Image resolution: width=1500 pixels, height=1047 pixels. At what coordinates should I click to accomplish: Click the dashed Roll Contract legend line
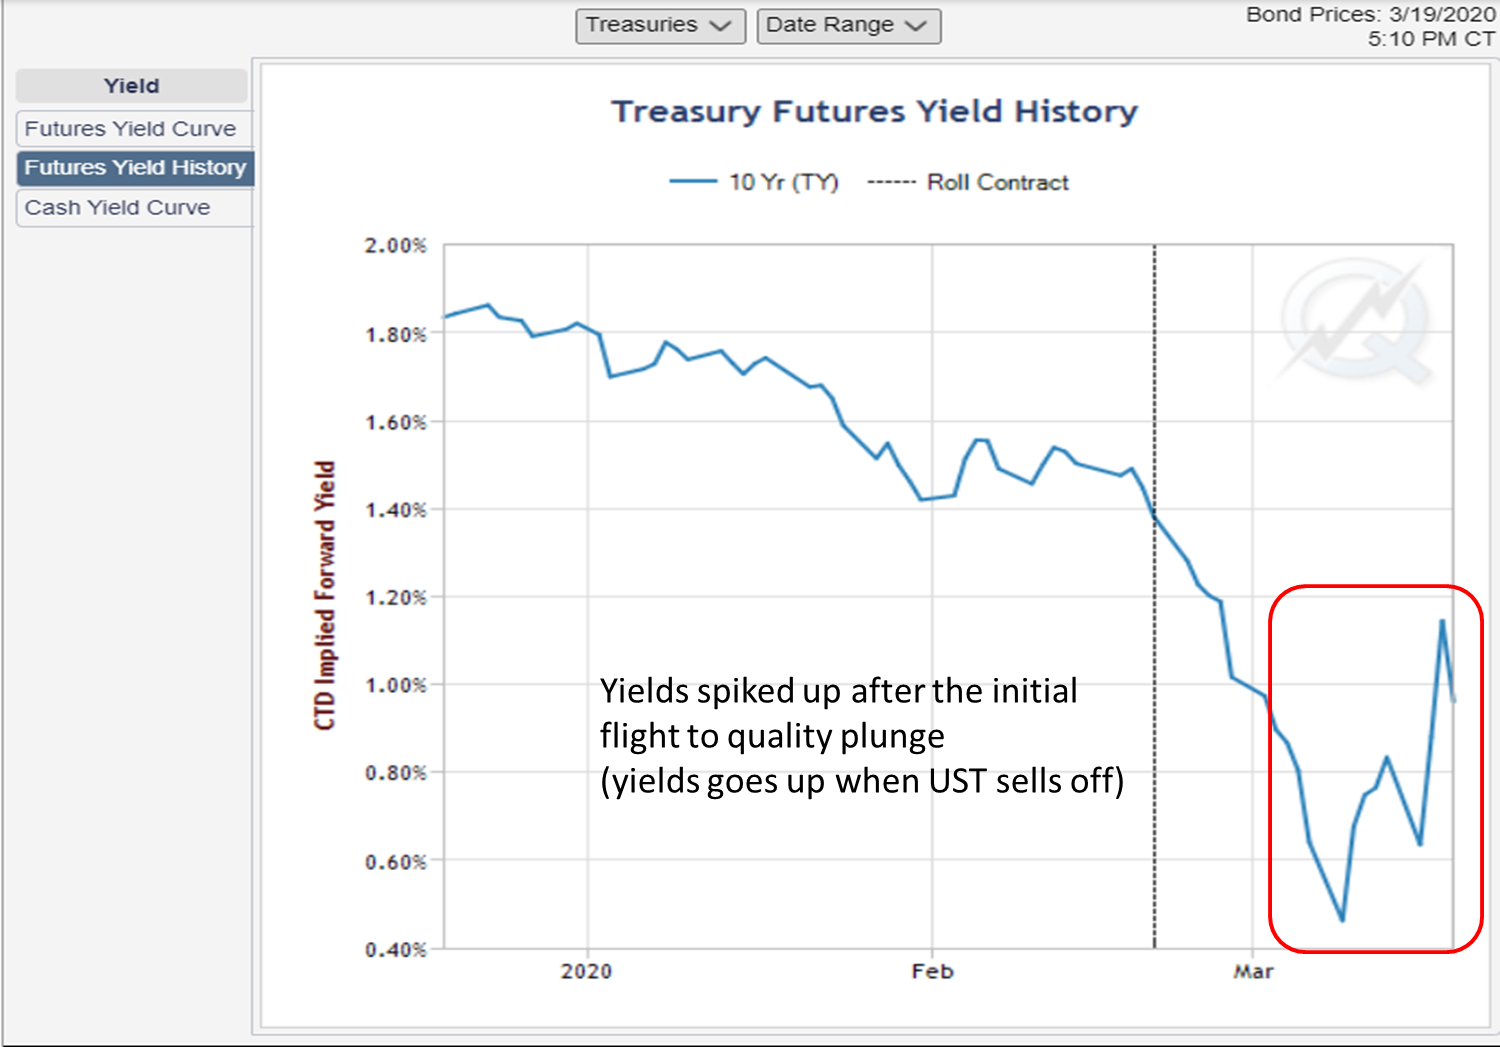click(891, 182)
